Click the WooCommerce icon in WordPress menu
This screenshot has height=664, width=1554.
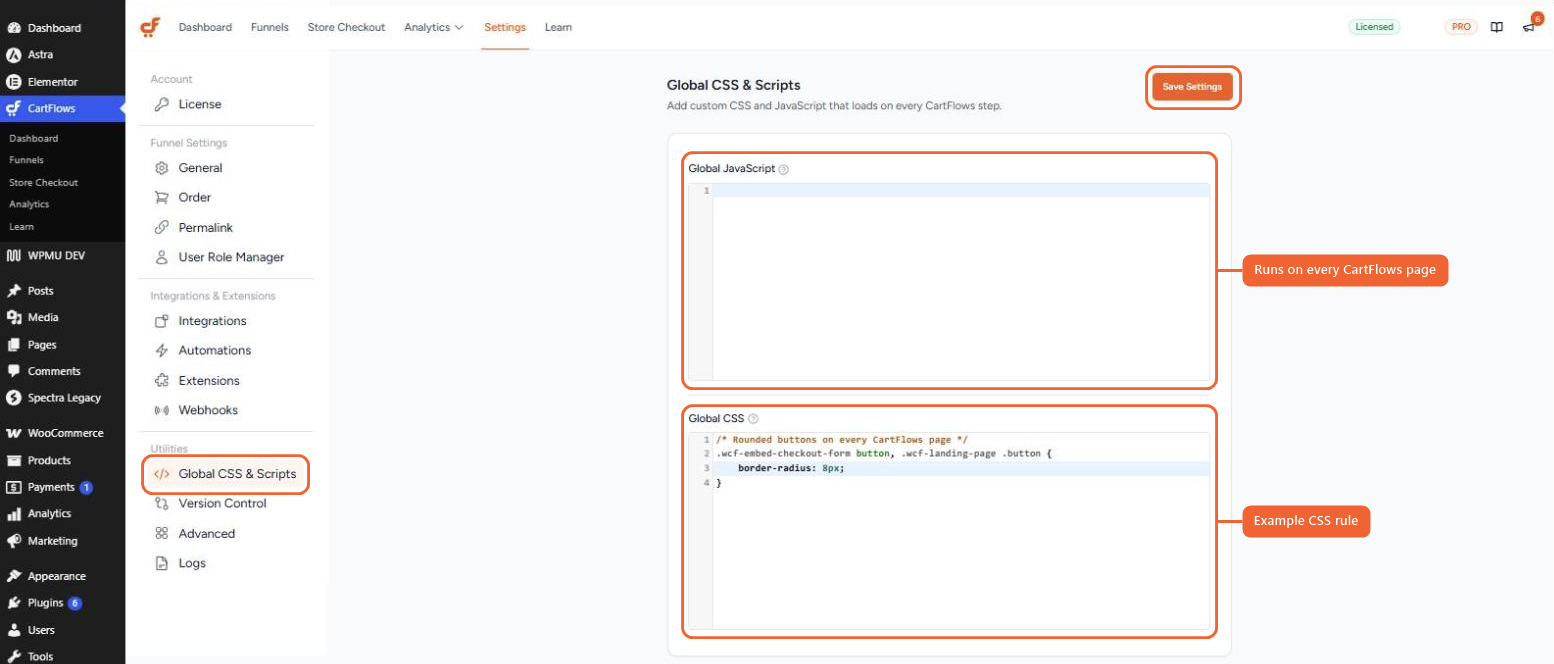pyautogui.click(x=14, y=433)
